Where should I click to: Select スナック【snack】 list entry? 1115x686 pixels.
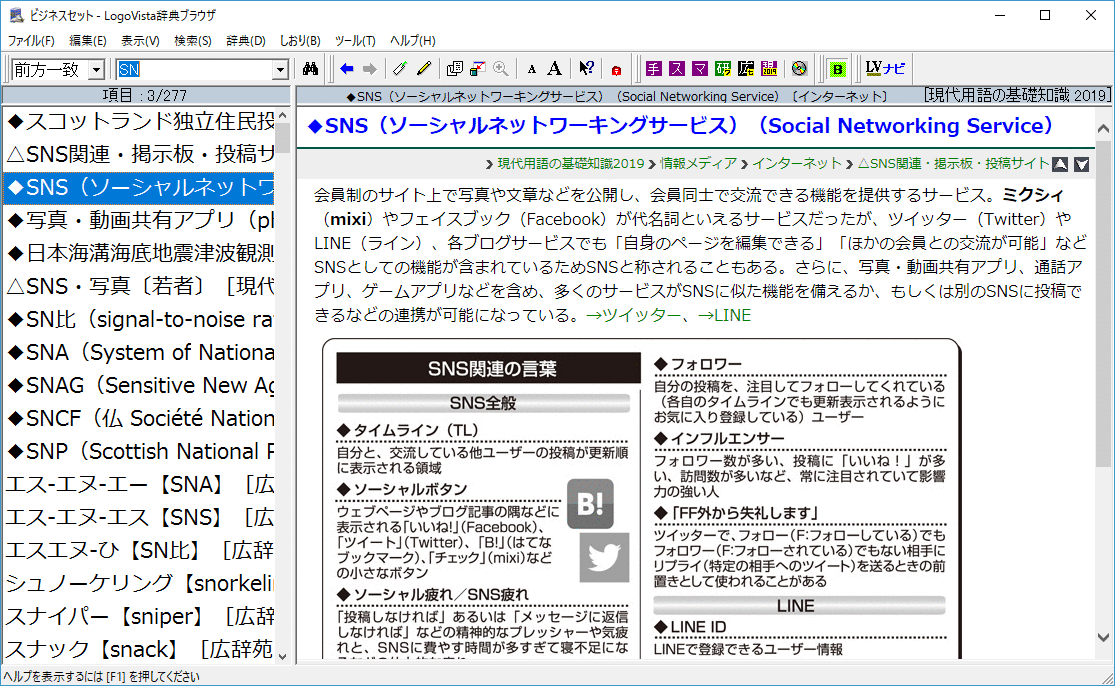(139, 648)
